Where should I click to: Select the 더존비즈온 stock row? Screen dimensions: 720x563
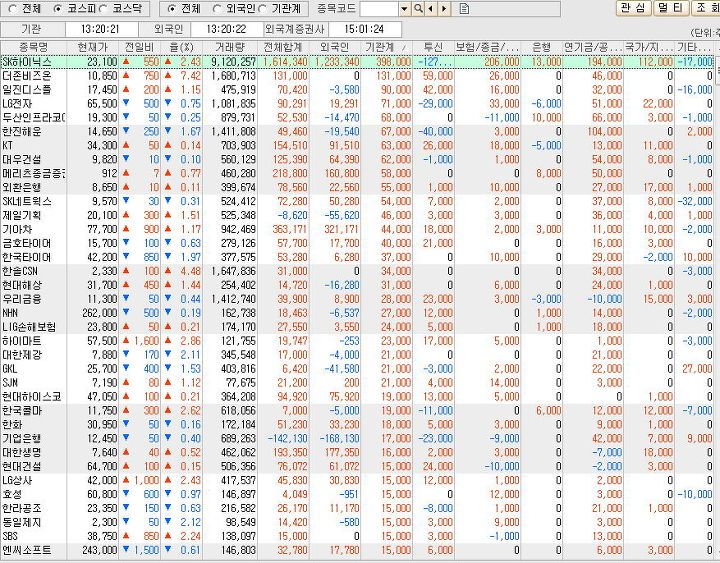(x=357, y=76)
